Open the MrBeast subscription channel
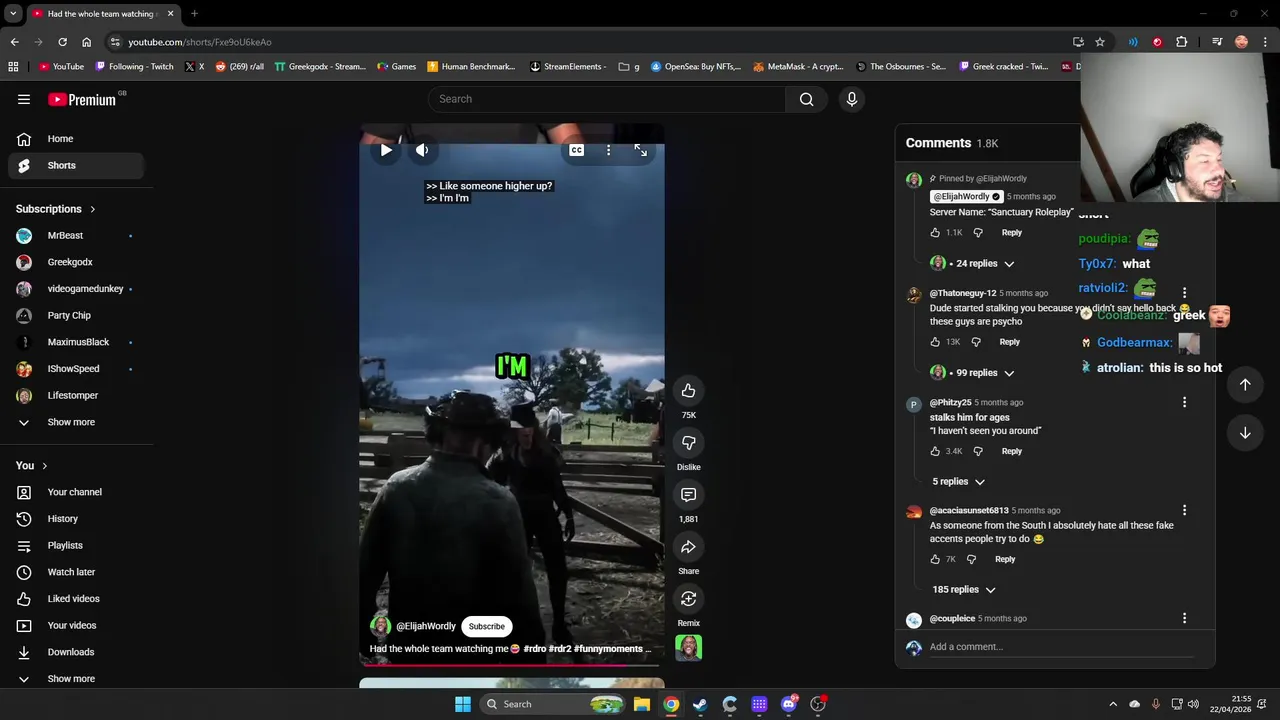 click(76, 235)
